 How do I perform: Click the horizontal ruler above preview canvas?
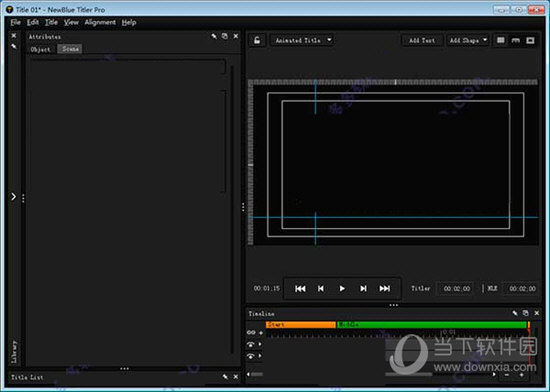point(393,82)
